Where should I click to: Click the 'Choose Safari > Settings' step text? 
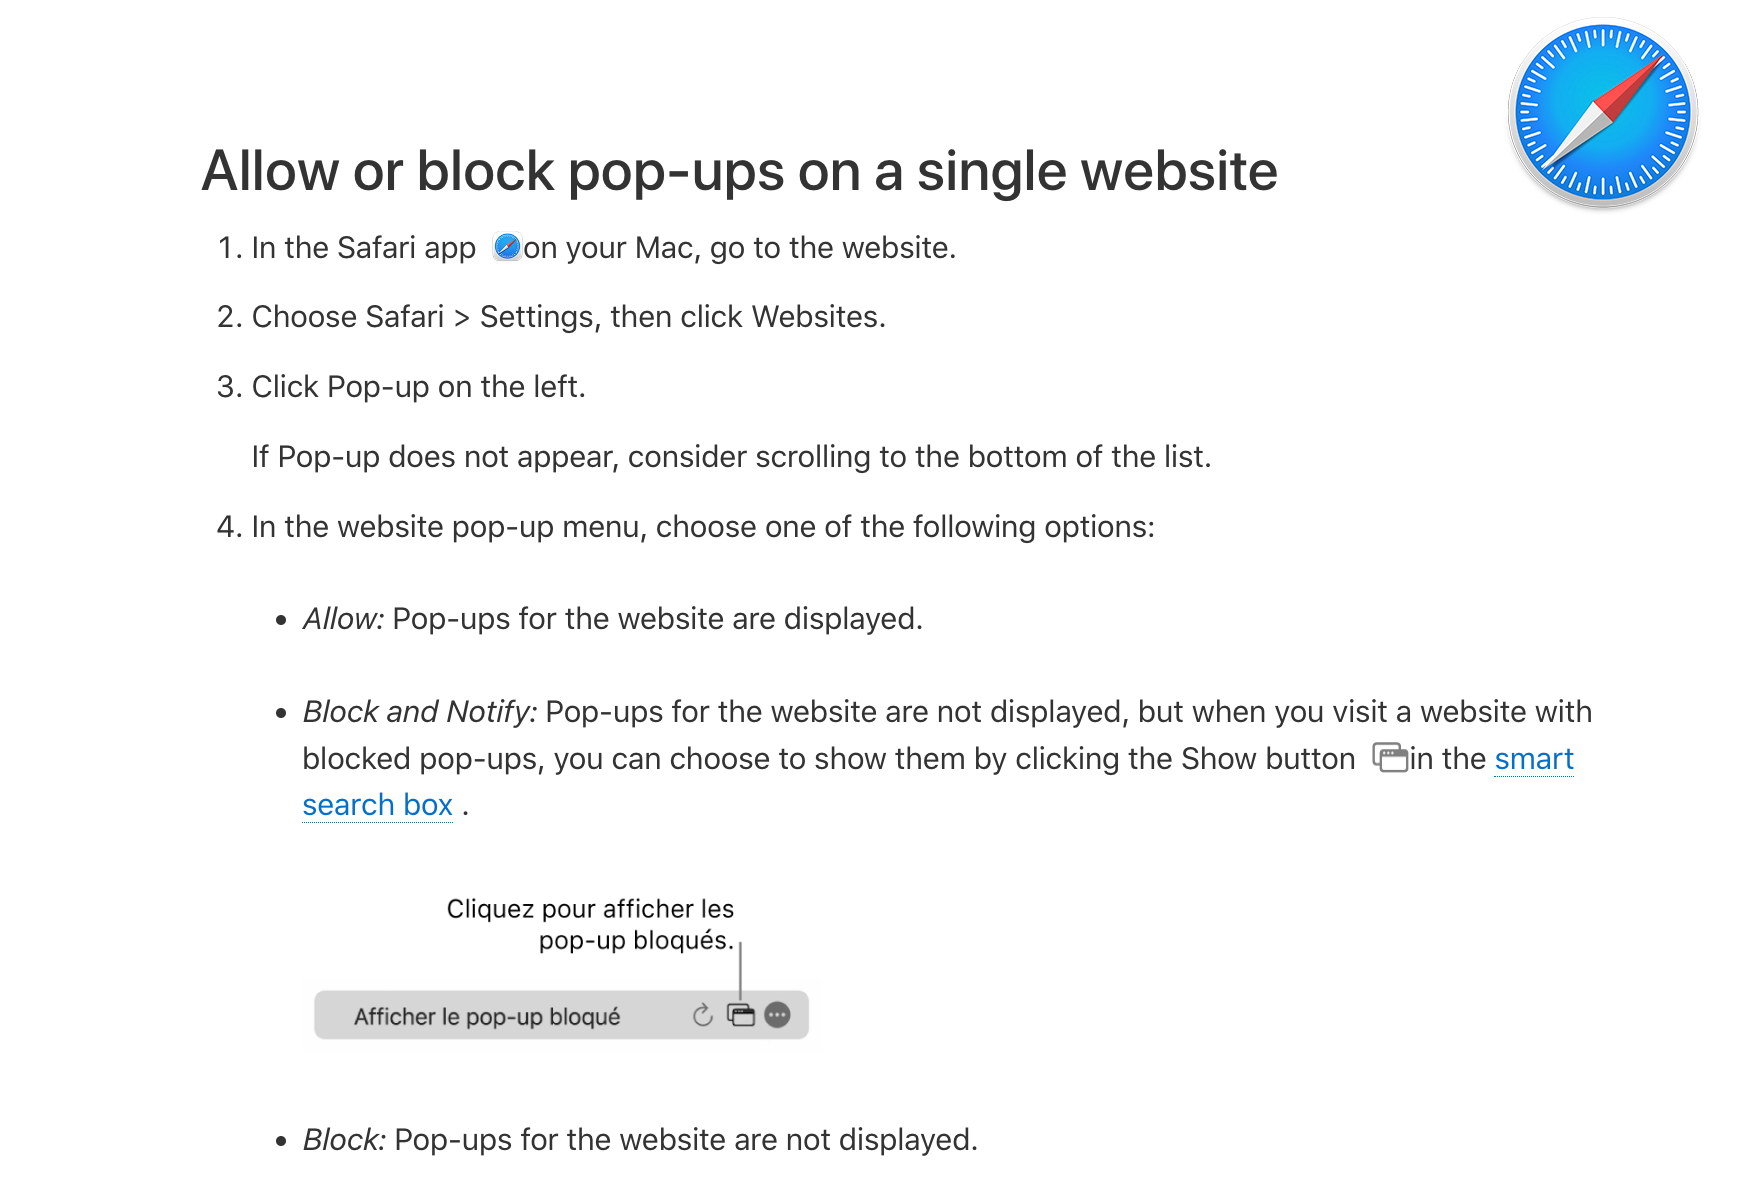[x=568, y=317]
